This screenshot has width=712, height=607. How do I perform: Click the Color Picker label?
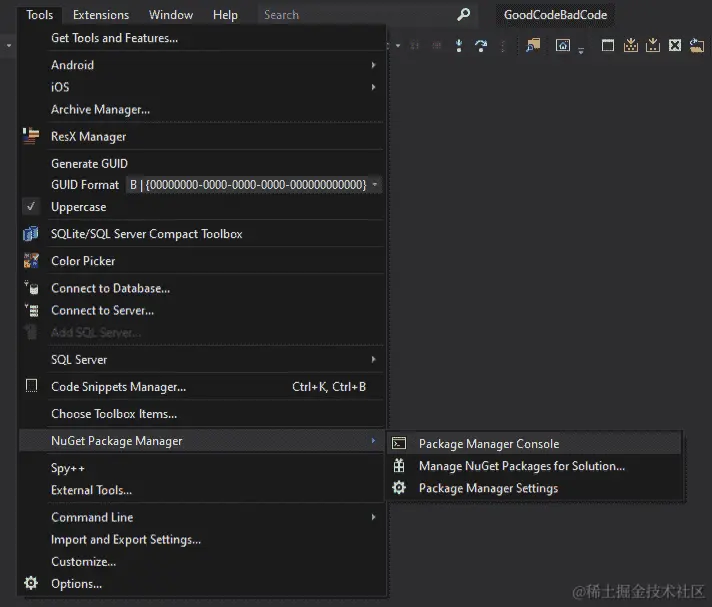click(83, 261)
